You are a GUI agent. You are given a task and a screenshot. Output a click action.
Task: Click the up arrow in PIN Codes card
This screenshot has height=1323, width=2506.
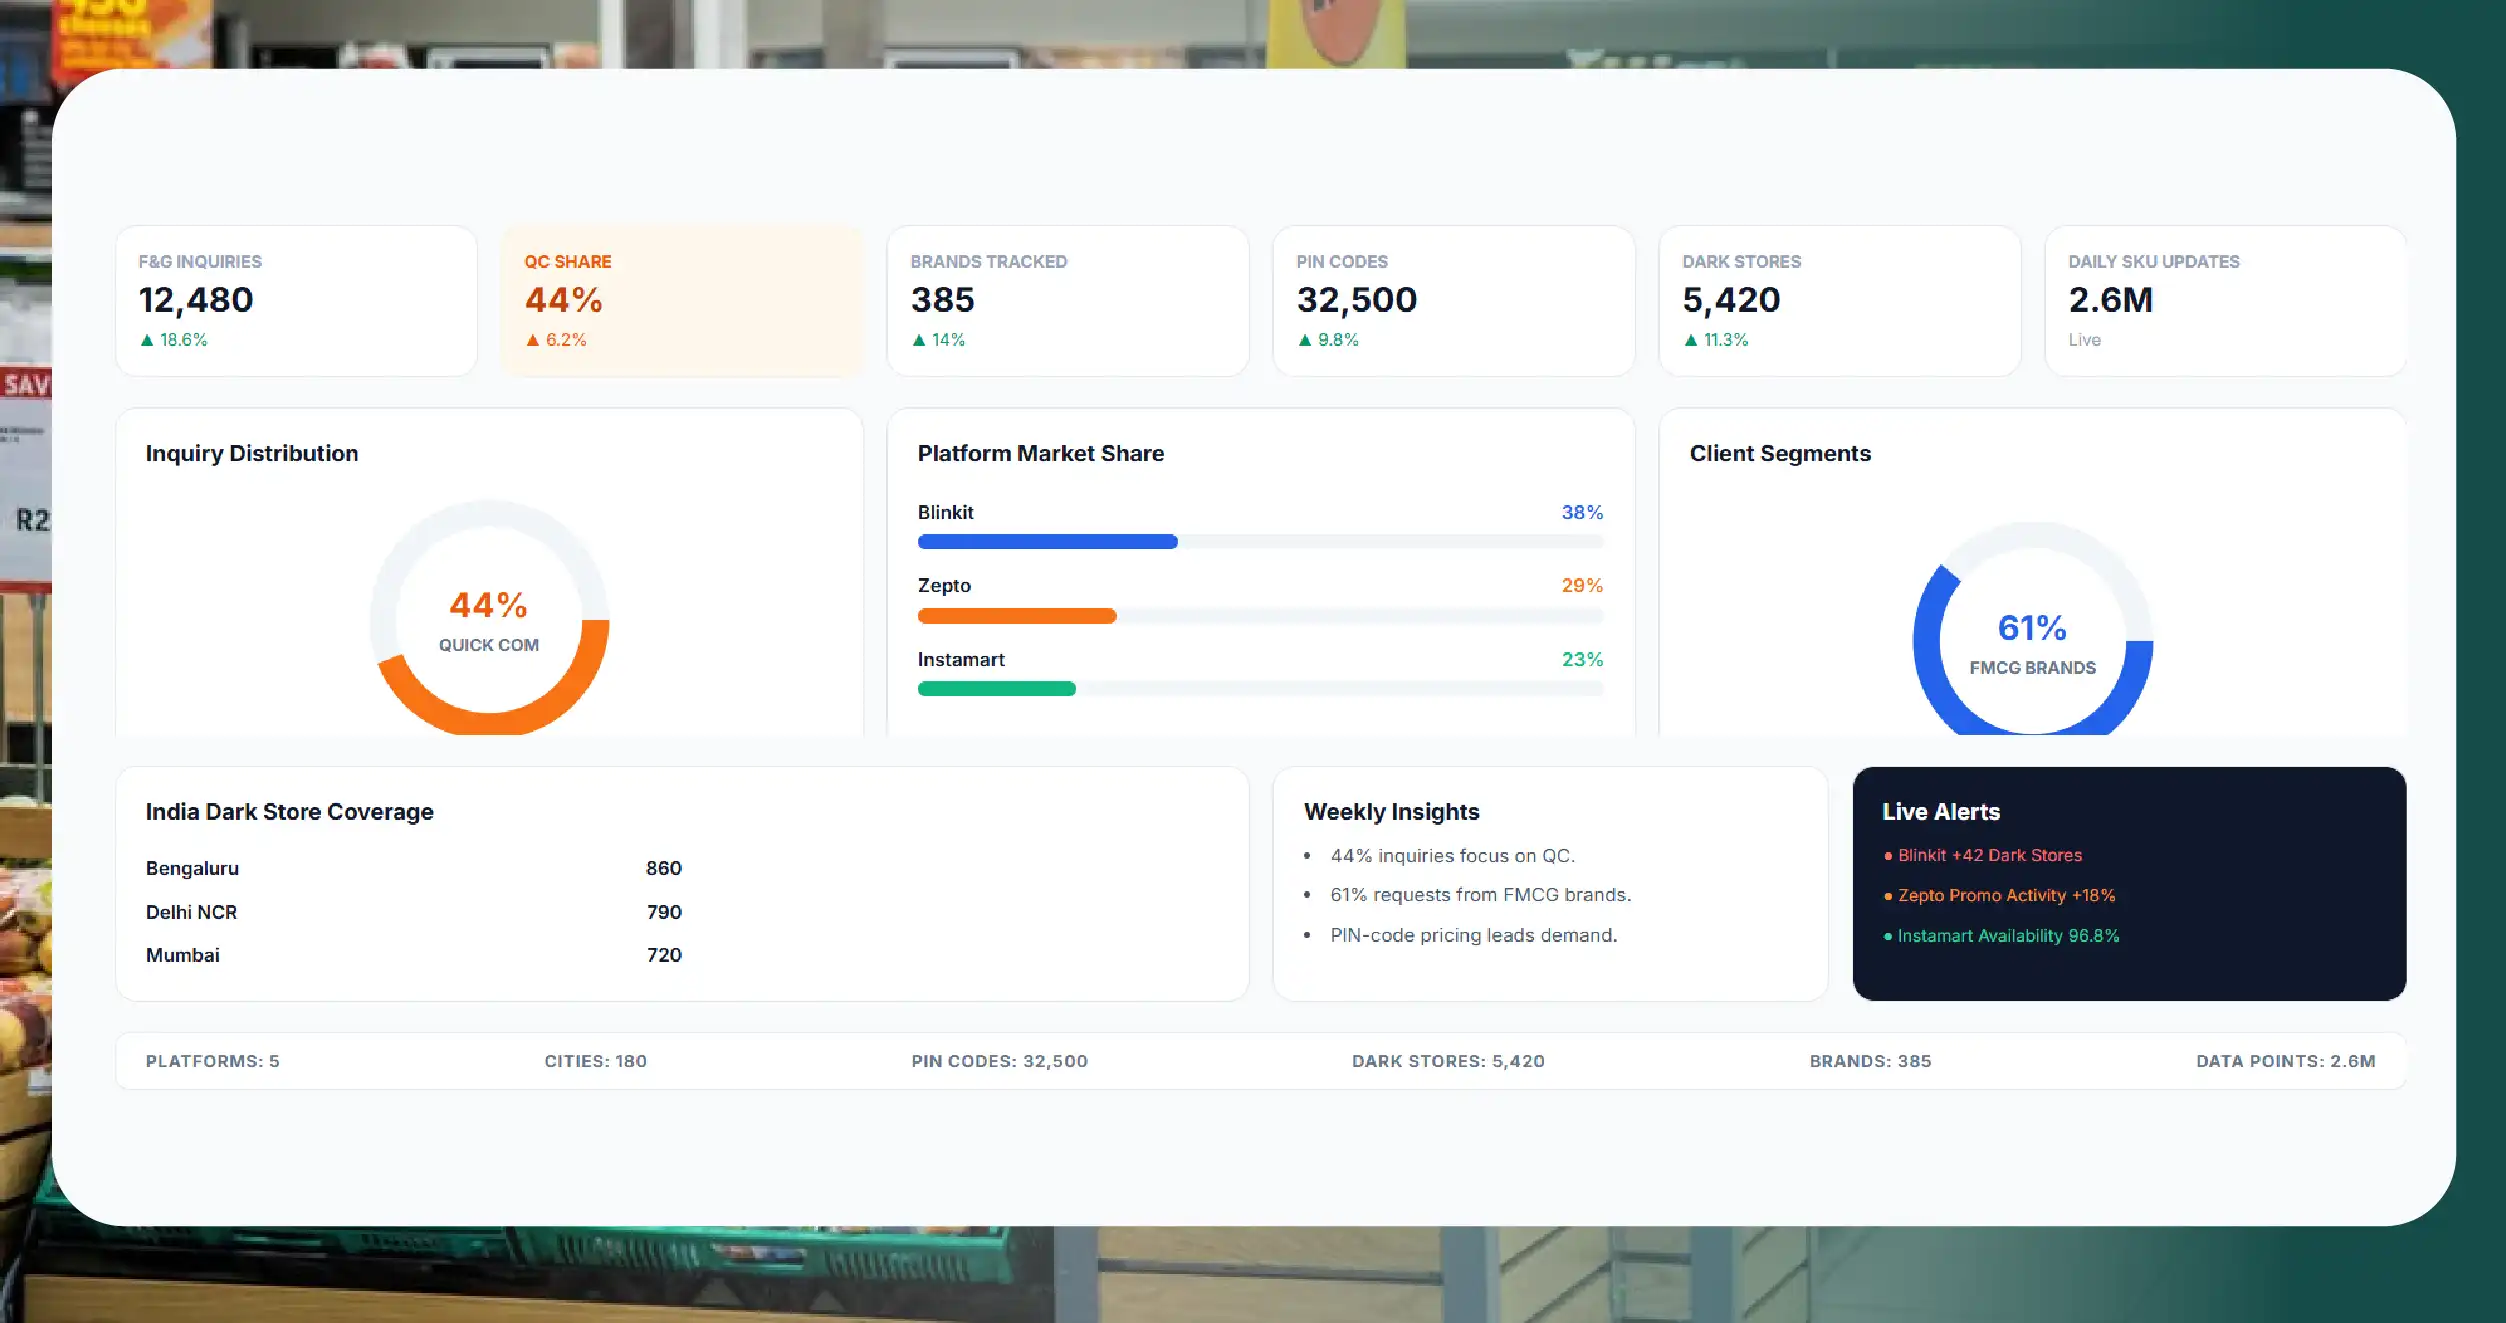pos(1305,340)
